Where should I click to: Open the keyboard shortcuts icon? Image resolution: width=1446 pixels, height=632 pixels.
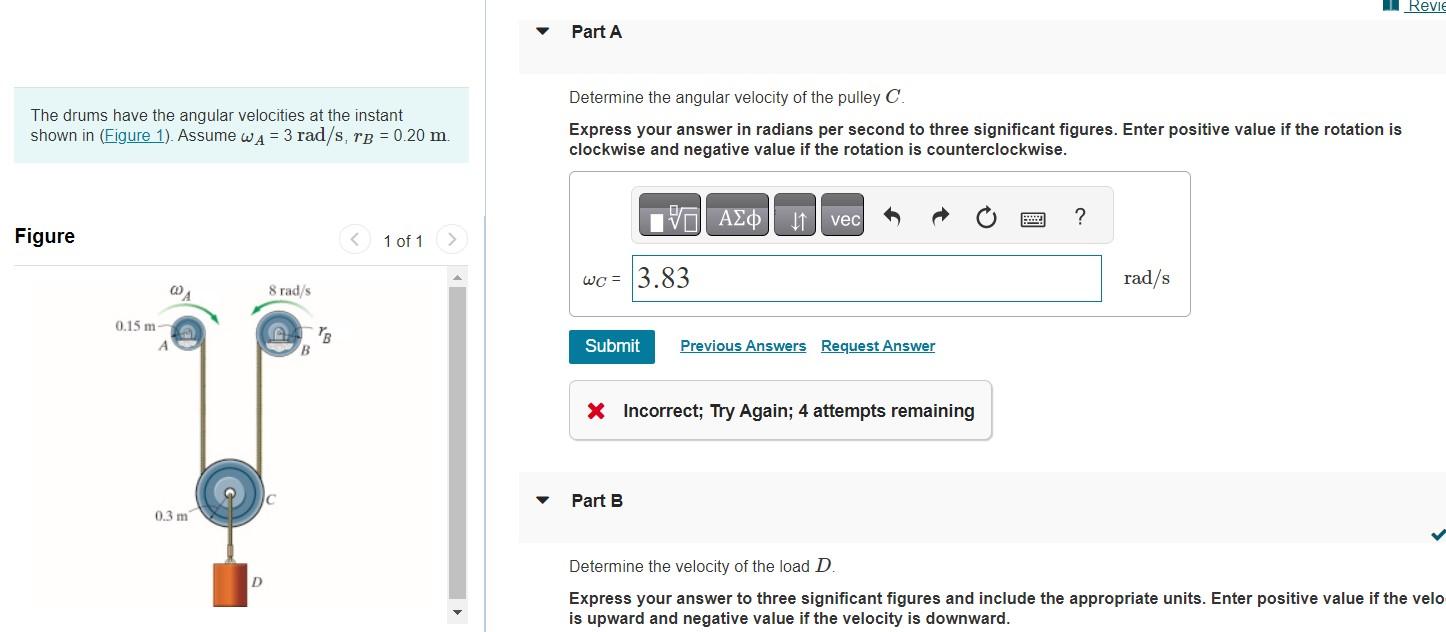(x=1032, y=217)
